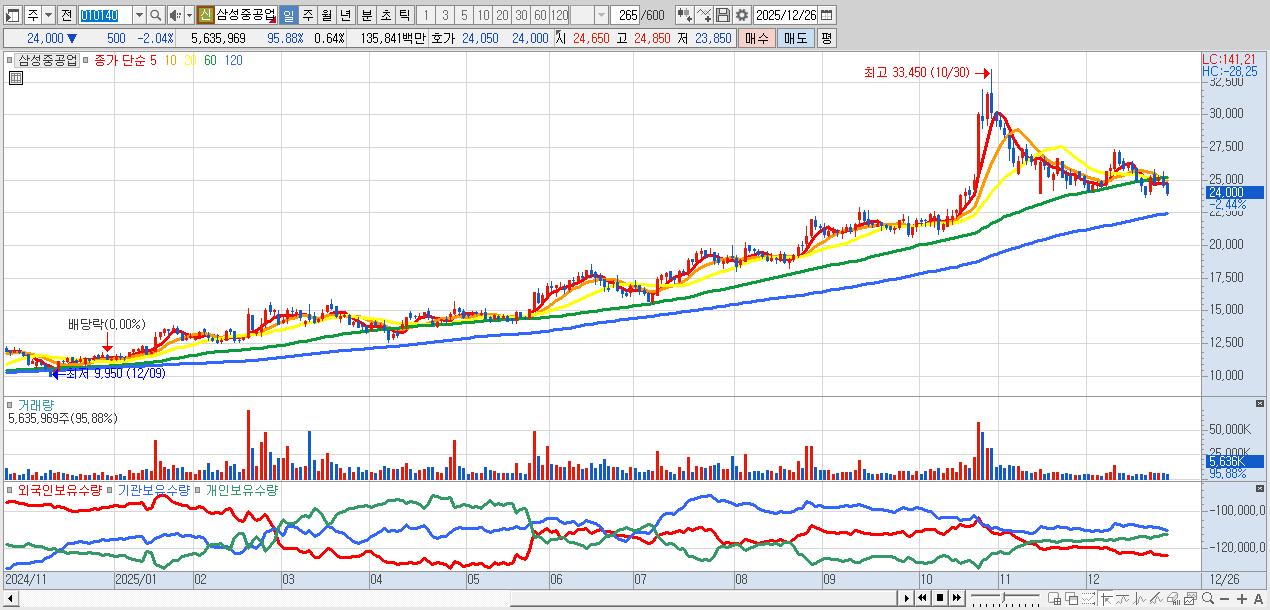Image resolution: width=1270 pixels, height=610 pixels.
Task: Click the add-chart-window icon at bottom
Action: point(1054,598)
